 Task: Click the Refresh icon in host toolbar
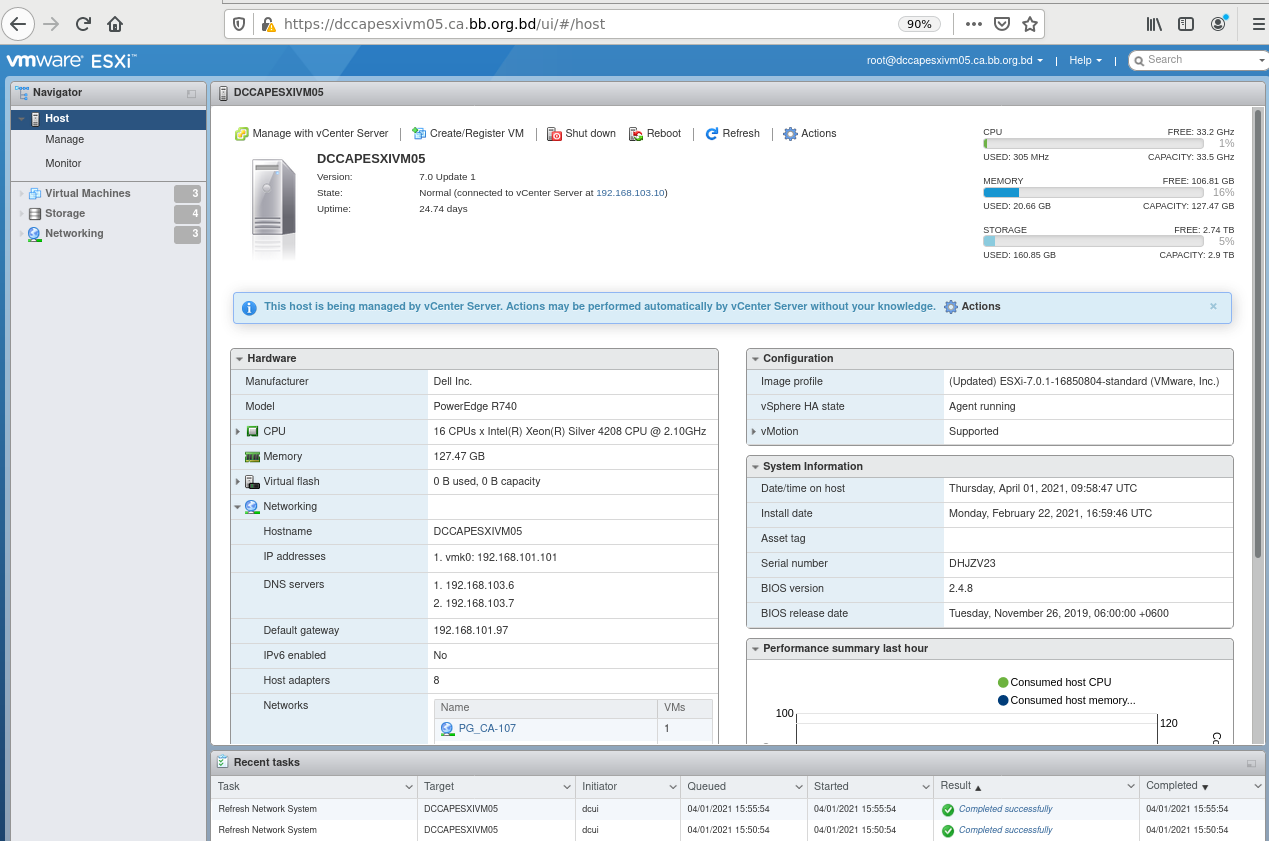click(x=712, y=134)
